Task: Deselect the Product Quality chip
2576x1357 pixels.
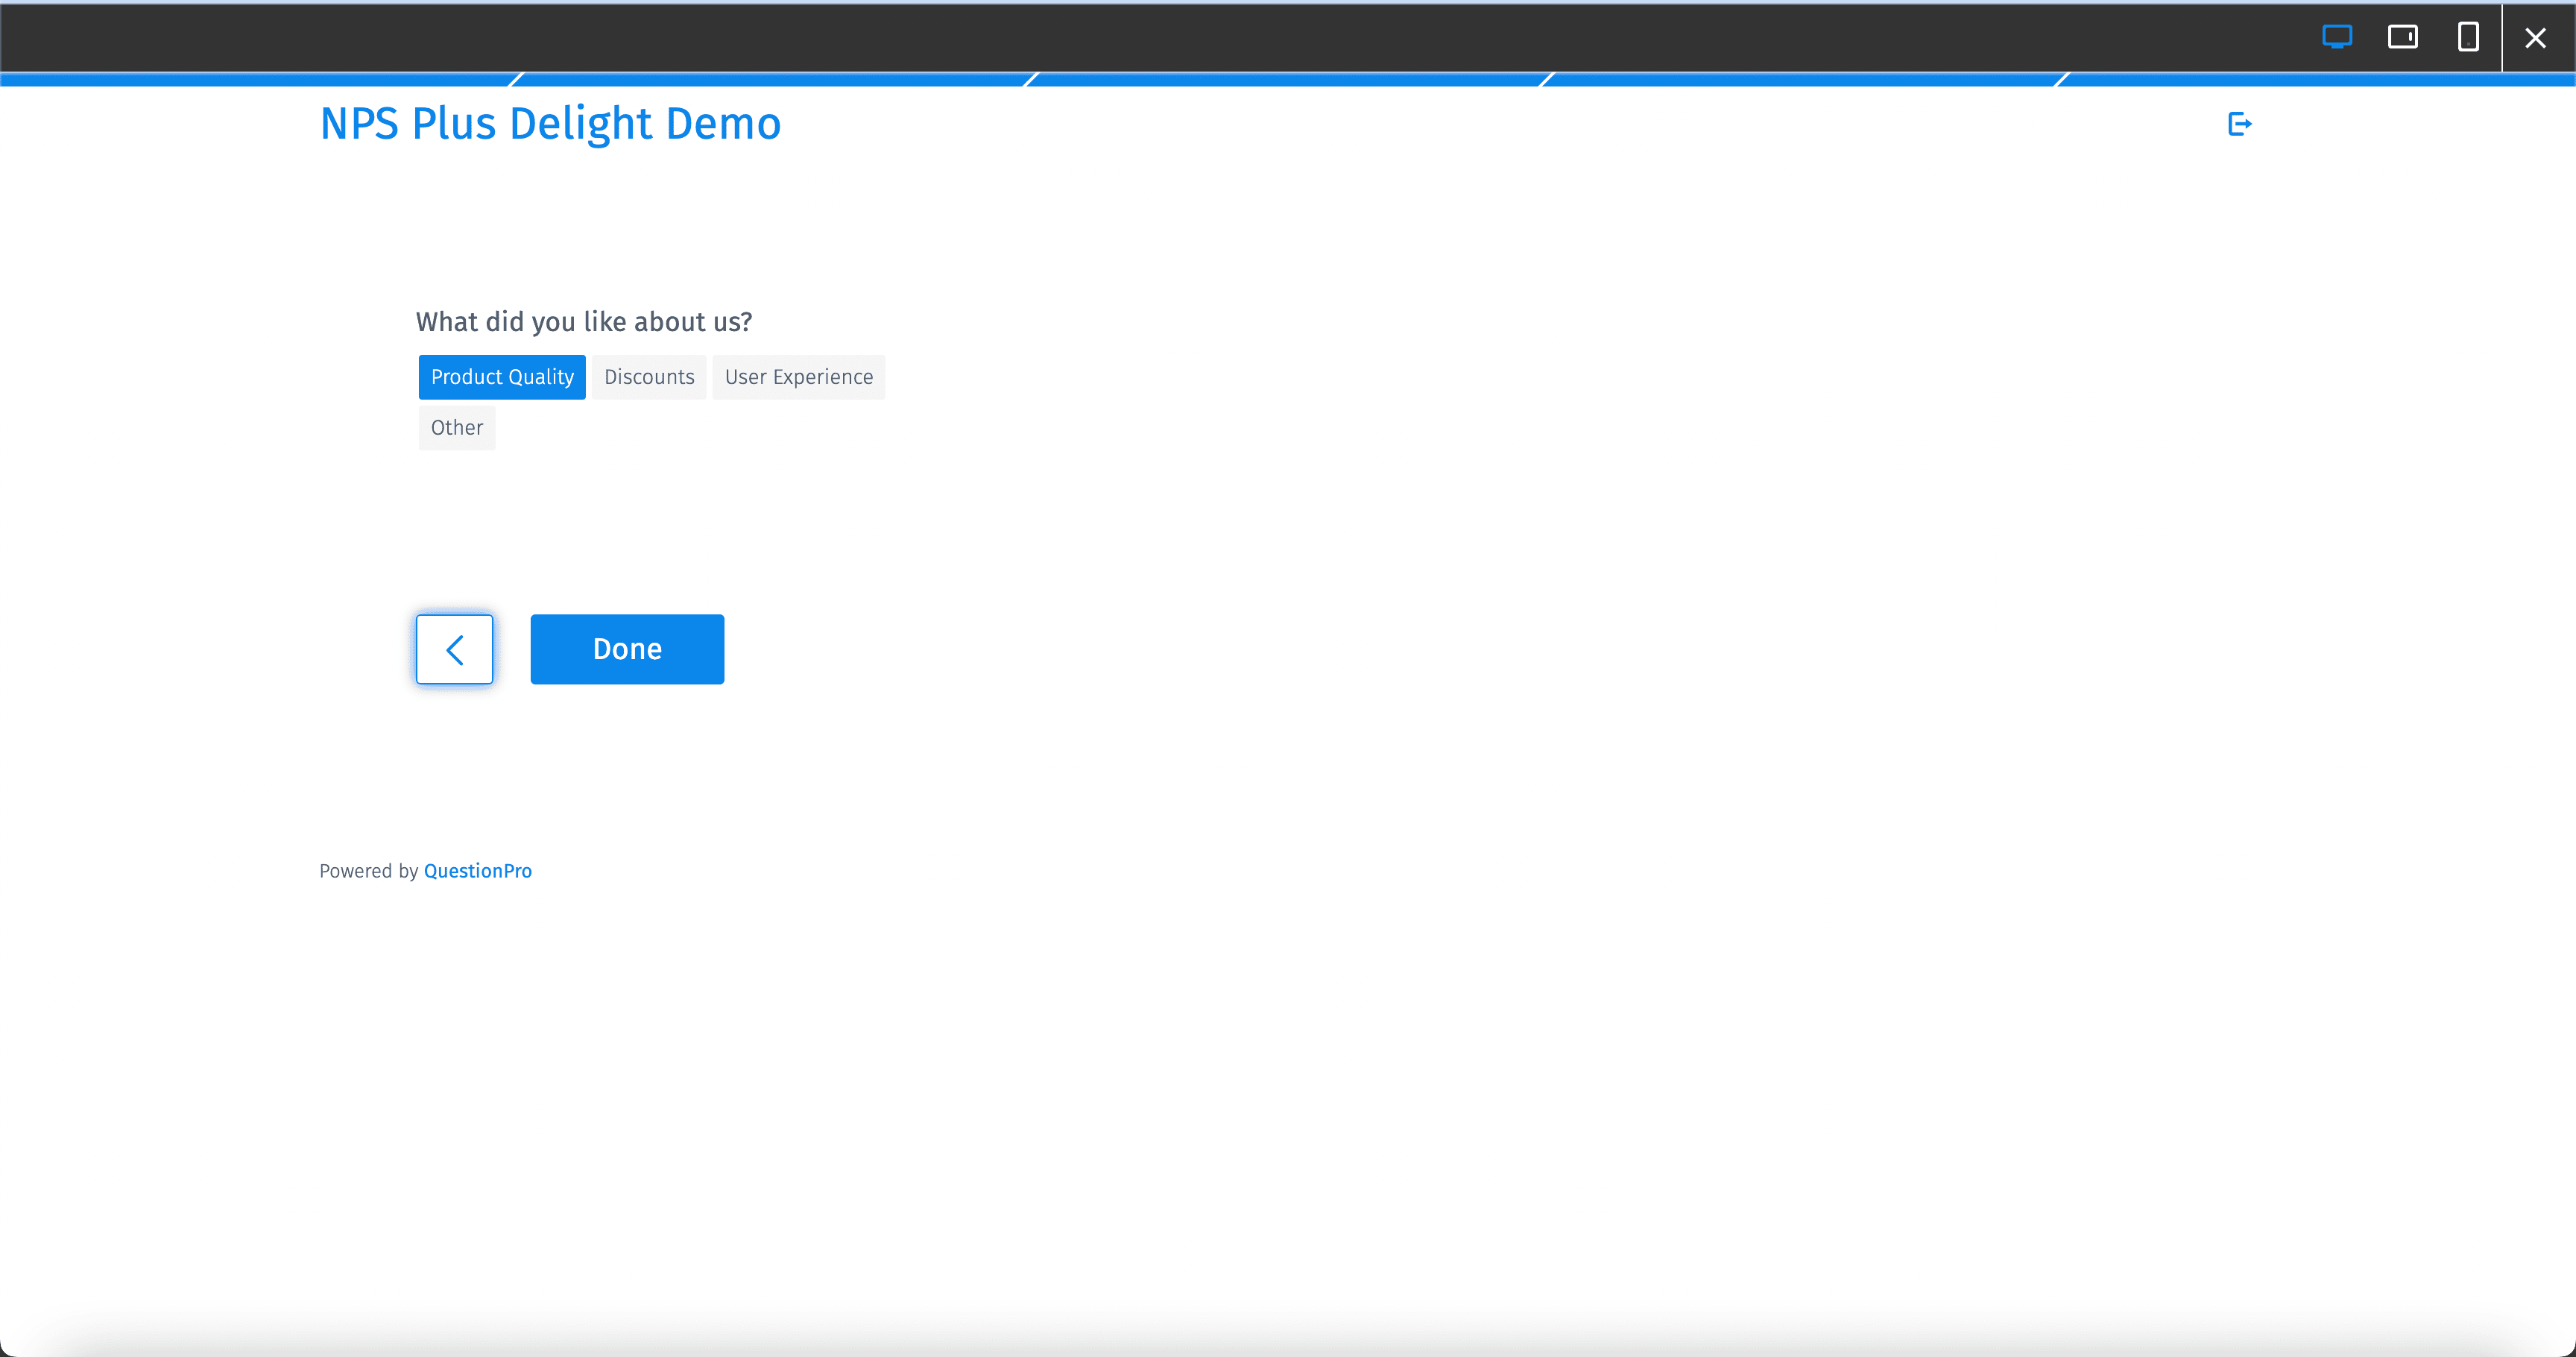Action: [501, 377]
